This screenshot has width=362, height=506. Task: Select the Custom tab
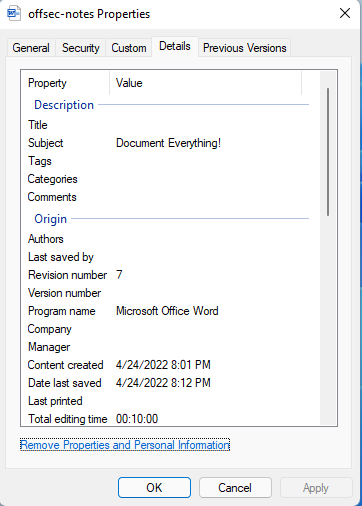point(129,48)
